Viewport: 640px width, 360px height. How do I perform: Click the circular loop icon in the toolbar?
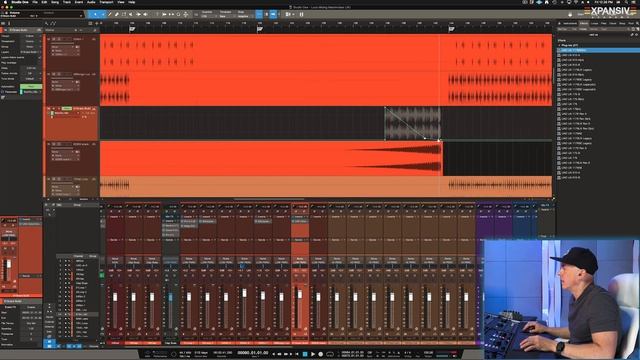coord(178,15)
